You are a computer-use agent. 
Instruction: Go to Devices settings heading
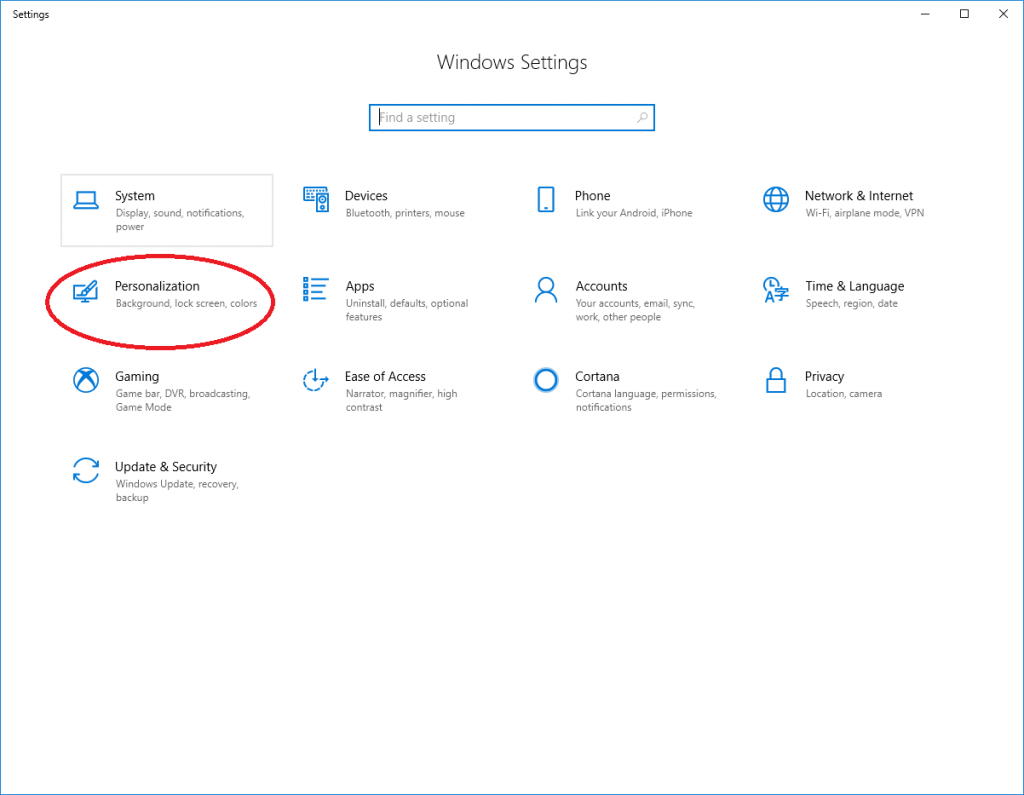(366, 196)
